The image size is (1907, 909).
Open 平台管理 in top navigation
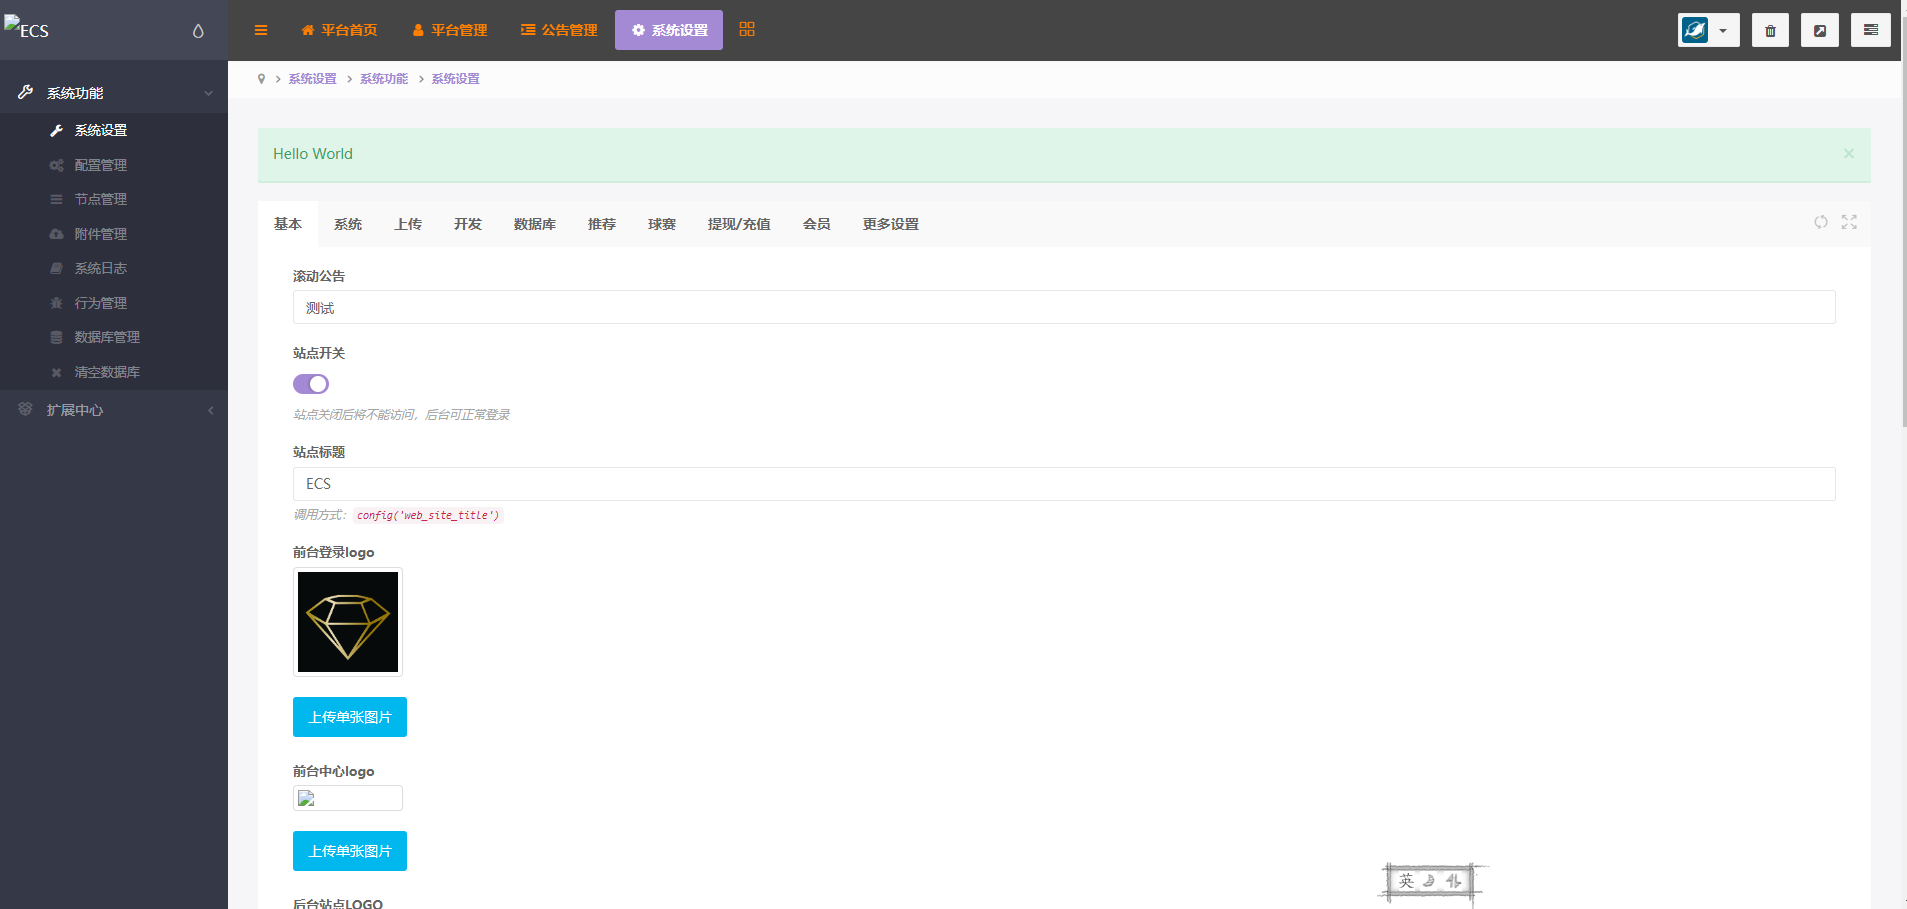coord(450,30)
